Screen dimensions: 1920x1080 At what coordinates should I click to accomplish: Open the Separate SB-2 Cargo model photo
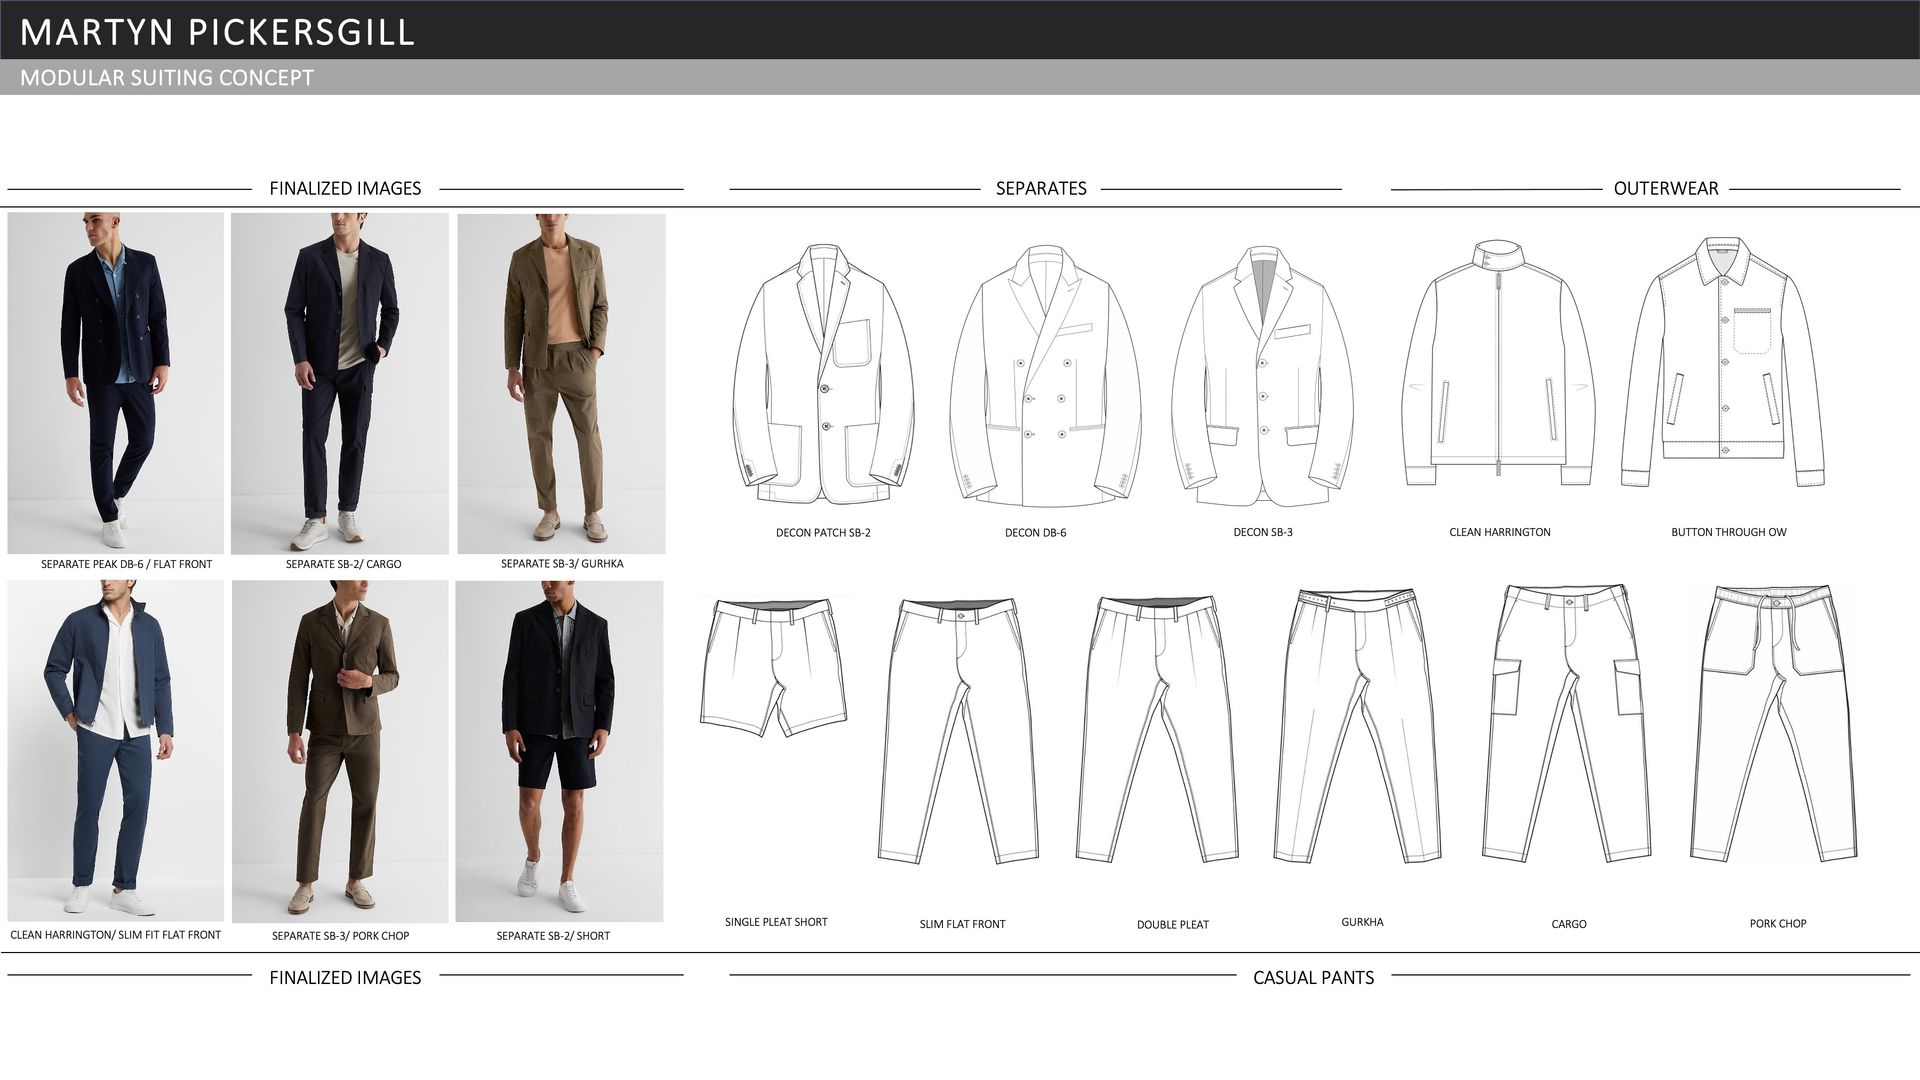click(339, 382)
